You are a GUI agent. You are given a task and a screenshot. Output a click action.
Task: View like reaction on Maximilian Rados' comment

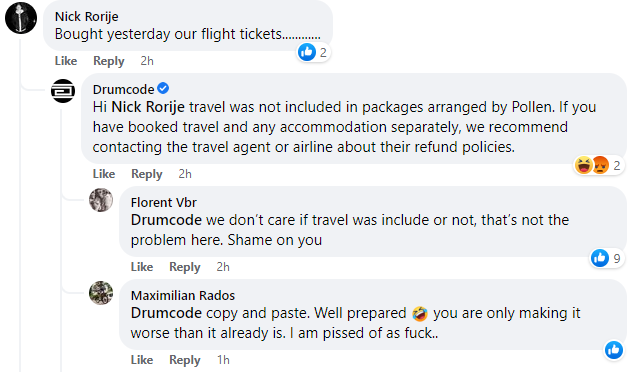(614, 350)
